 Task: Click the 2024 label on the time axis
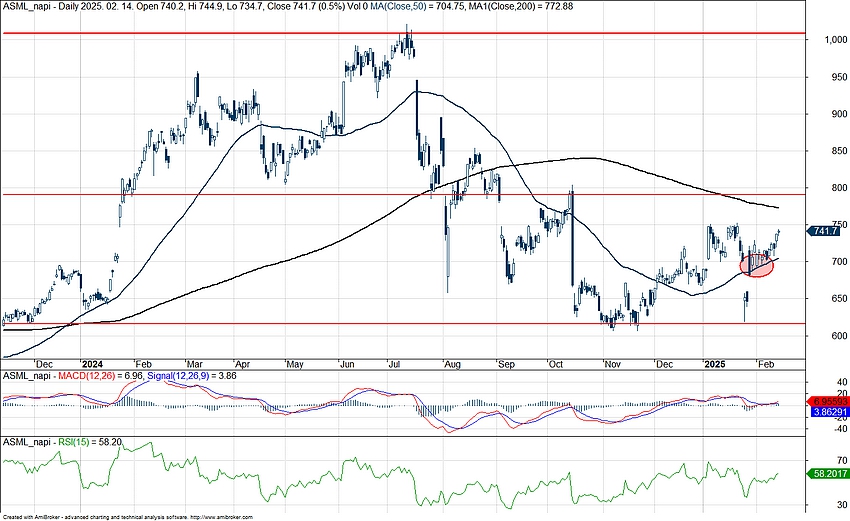click(x=93, y=364)
